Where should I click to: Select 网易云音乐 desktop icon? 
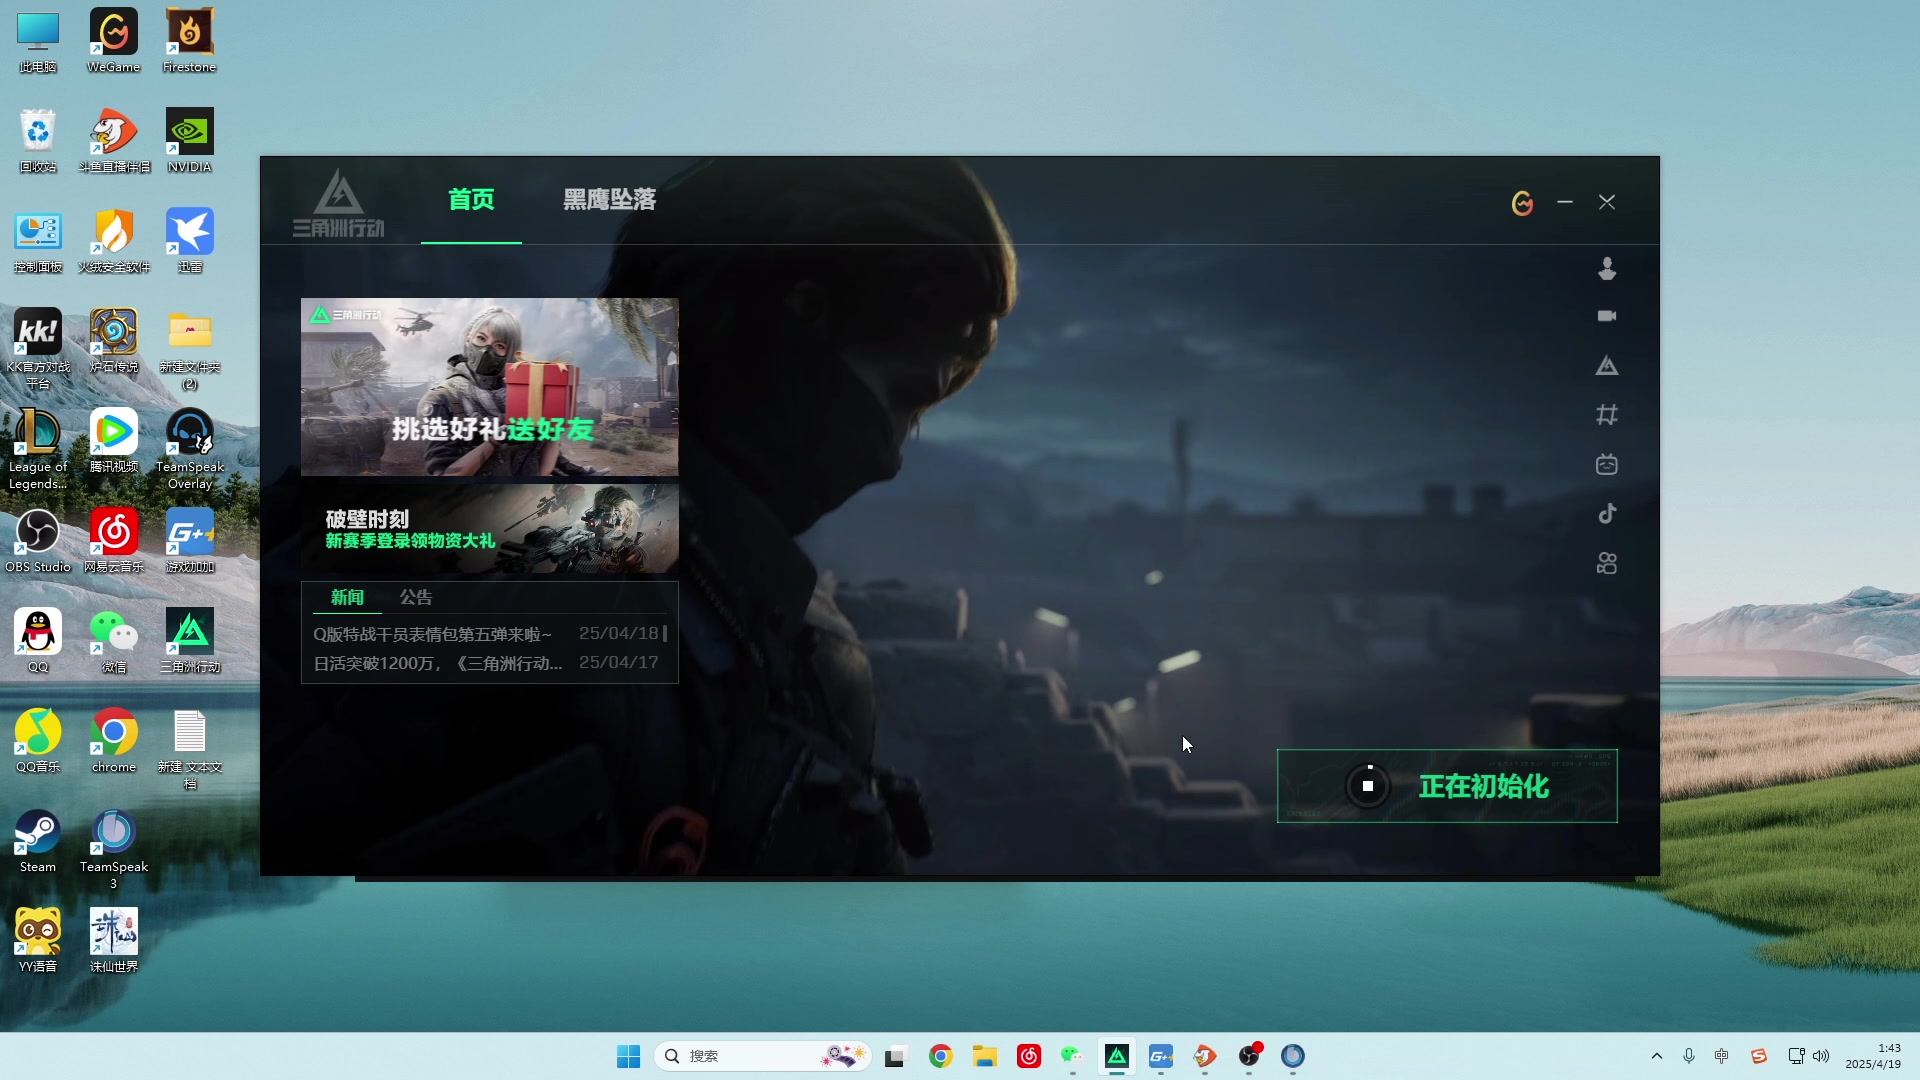click(114, 541)
